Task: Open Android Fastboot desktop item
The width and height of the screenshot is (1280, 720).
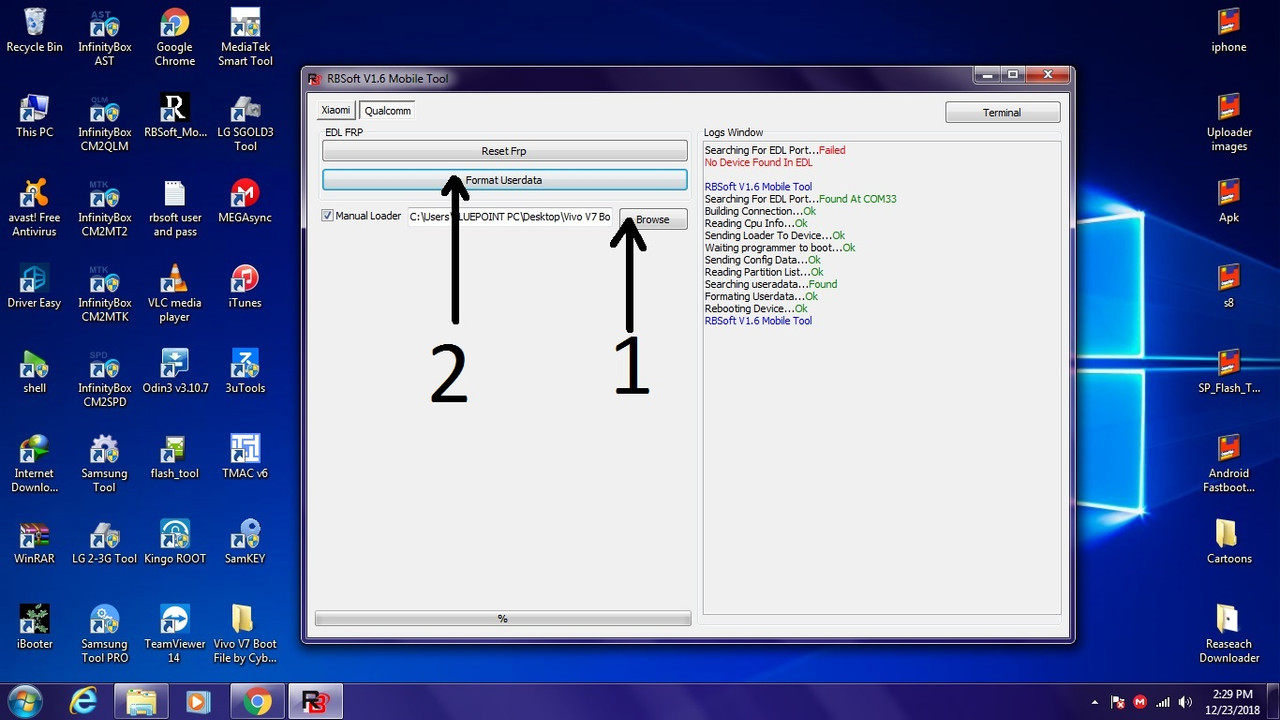Action: pos(1229,464)
